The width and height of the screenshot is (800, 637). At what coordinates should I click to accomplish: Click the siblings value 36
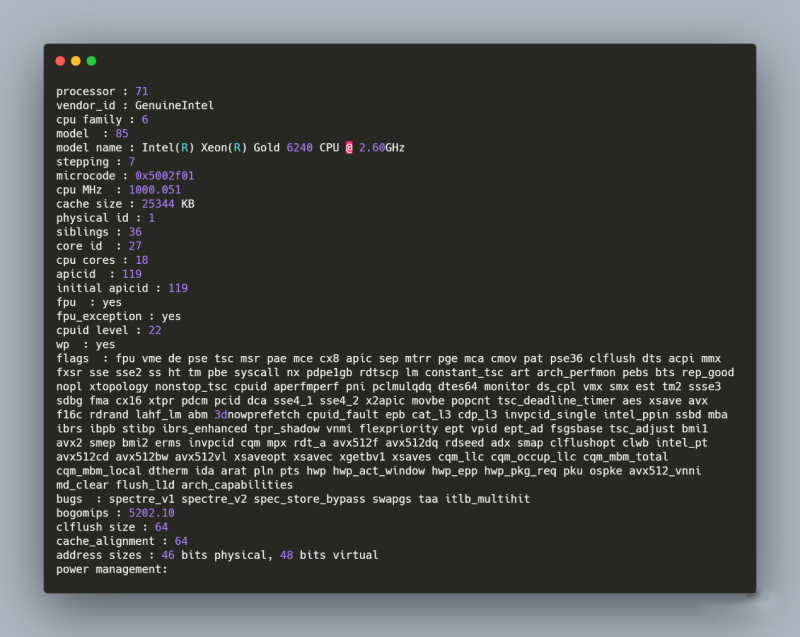coord(135,232)
